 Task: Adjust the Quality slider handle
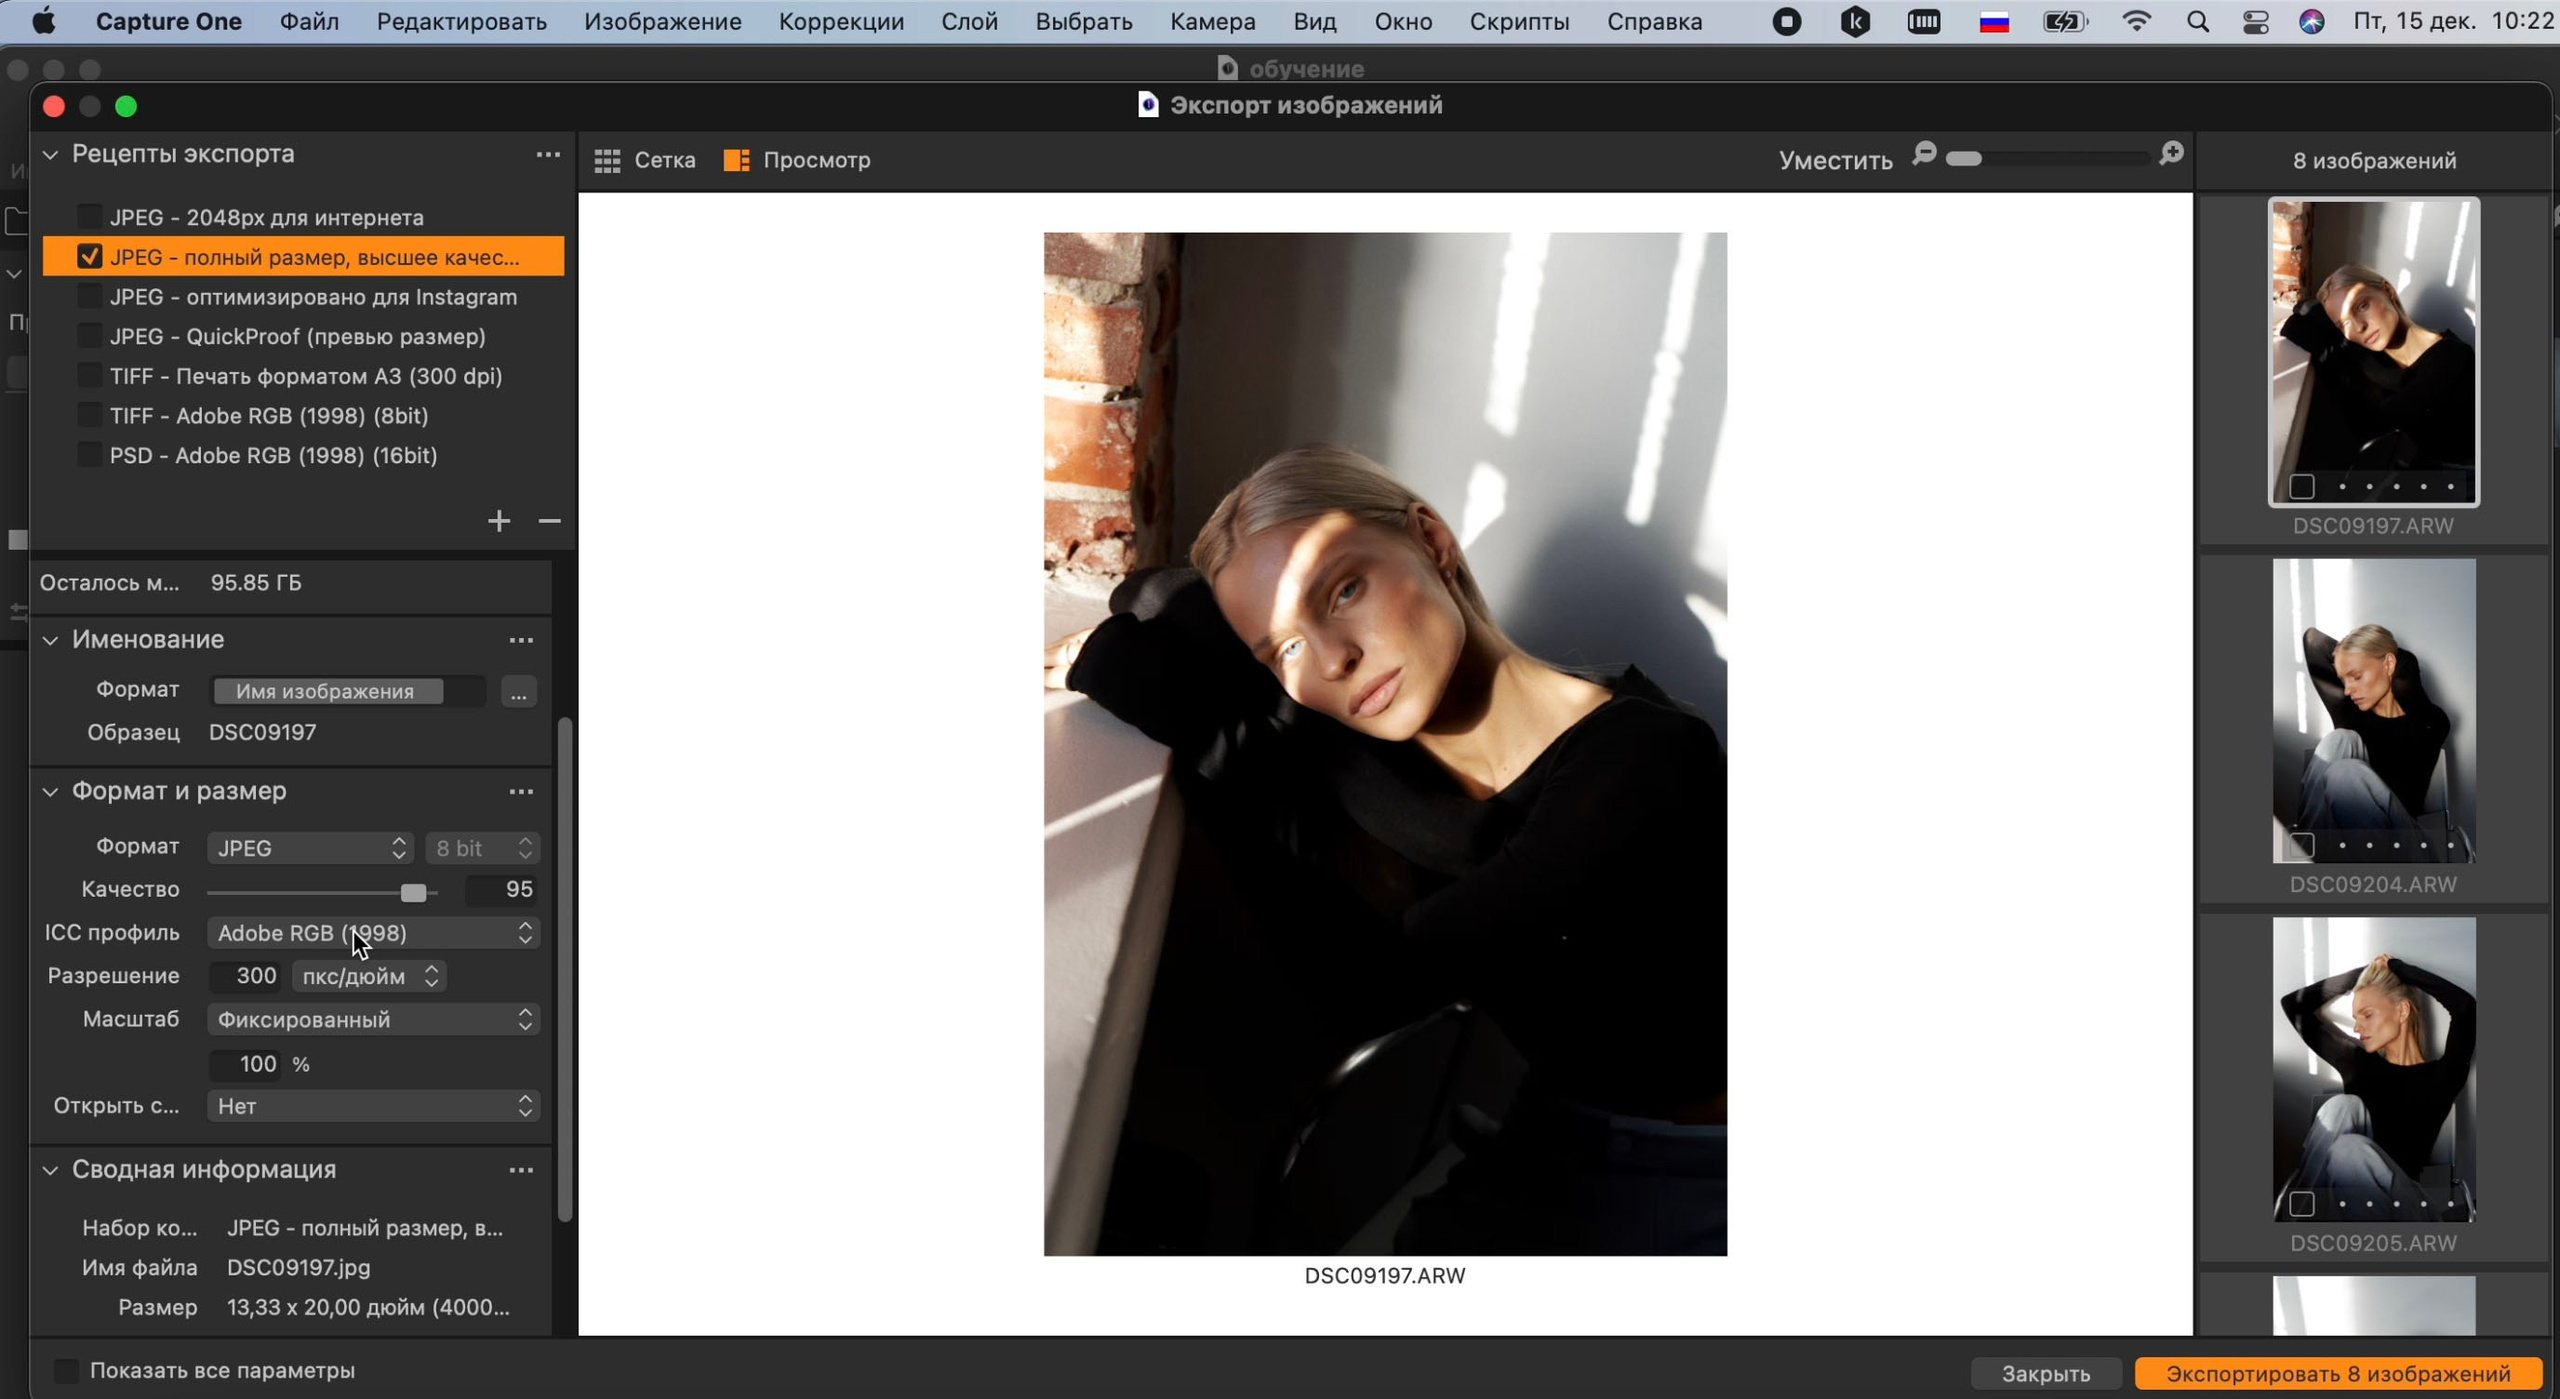point(413,891)
